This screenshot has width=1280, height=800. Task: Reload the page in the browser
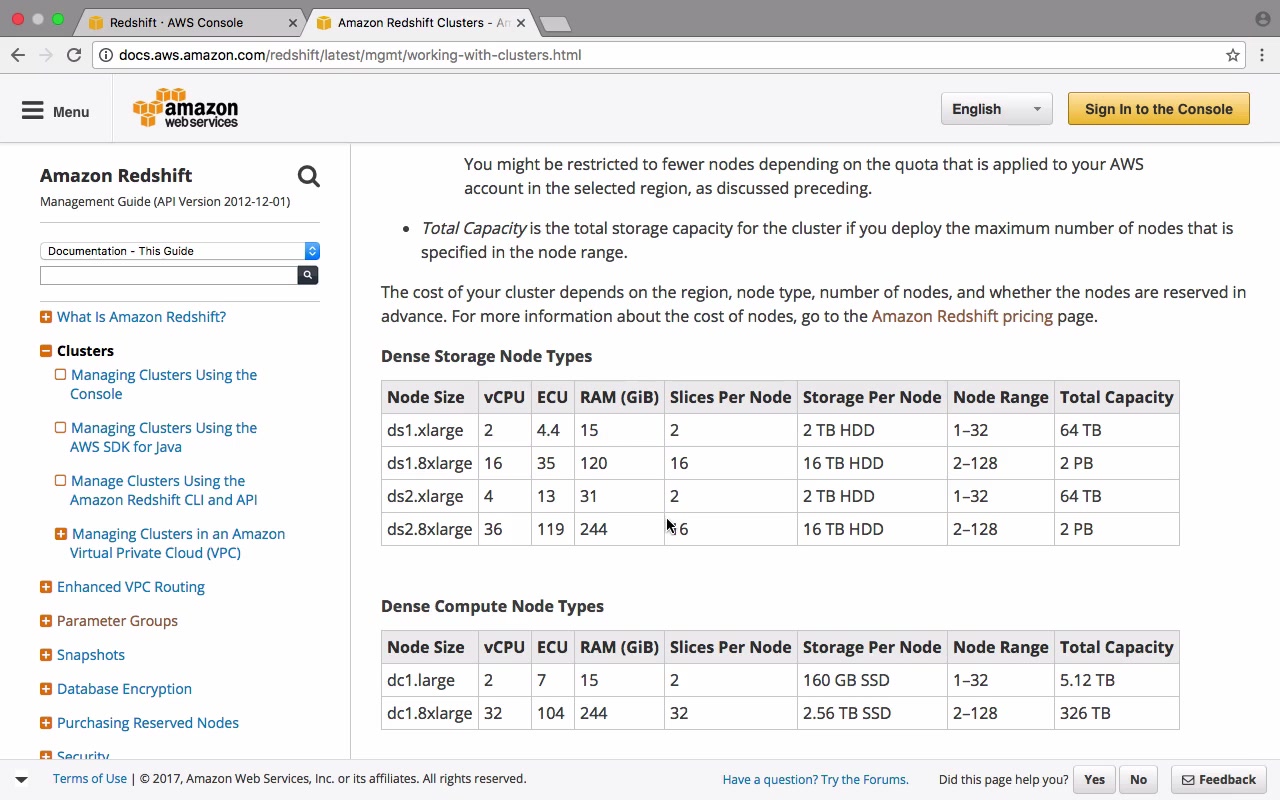point(74,55)
